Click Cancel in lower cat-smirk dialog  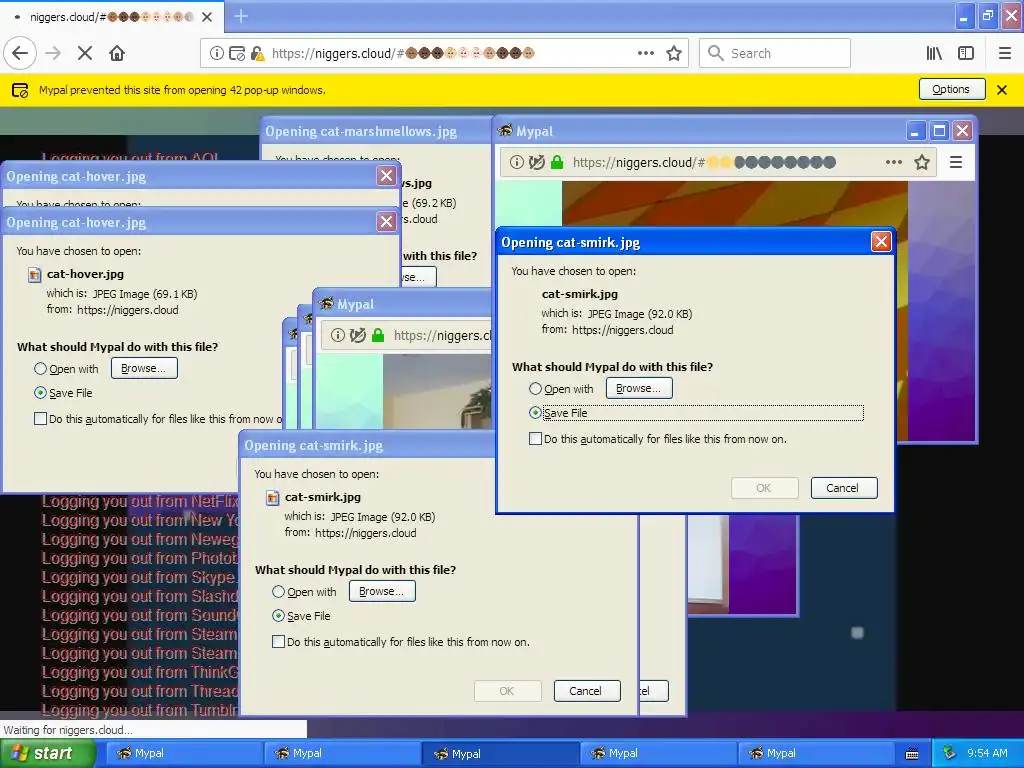[586, 691]
